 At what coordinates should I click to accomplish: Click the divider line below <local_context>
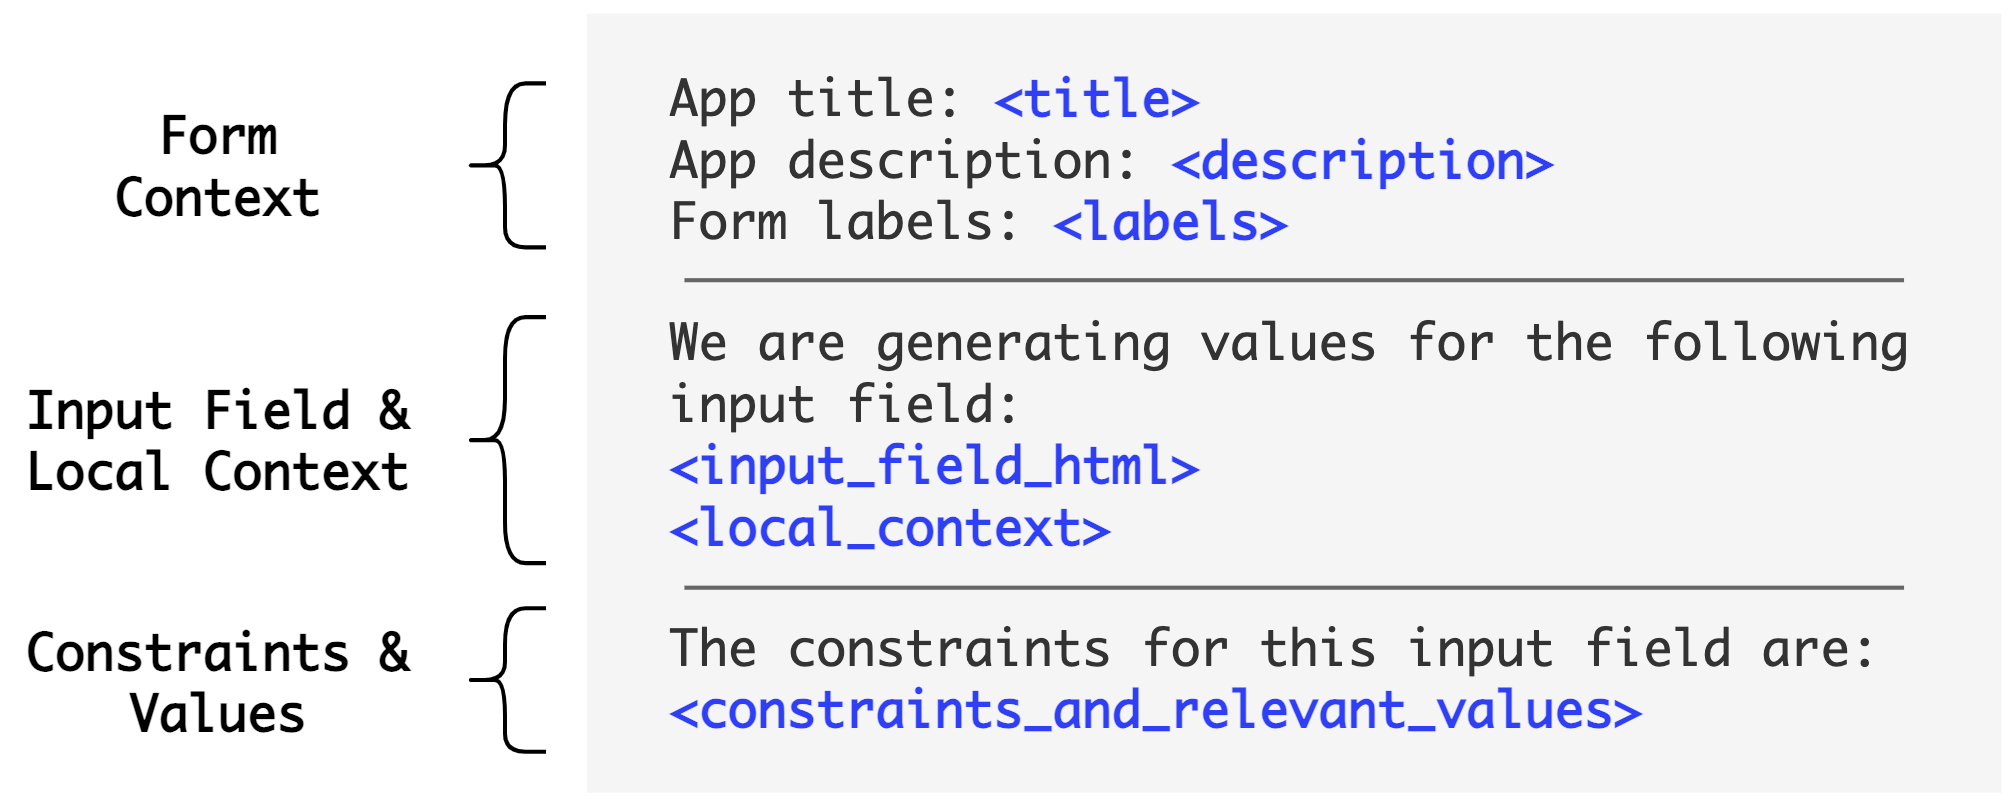(x=1293, y=588)
